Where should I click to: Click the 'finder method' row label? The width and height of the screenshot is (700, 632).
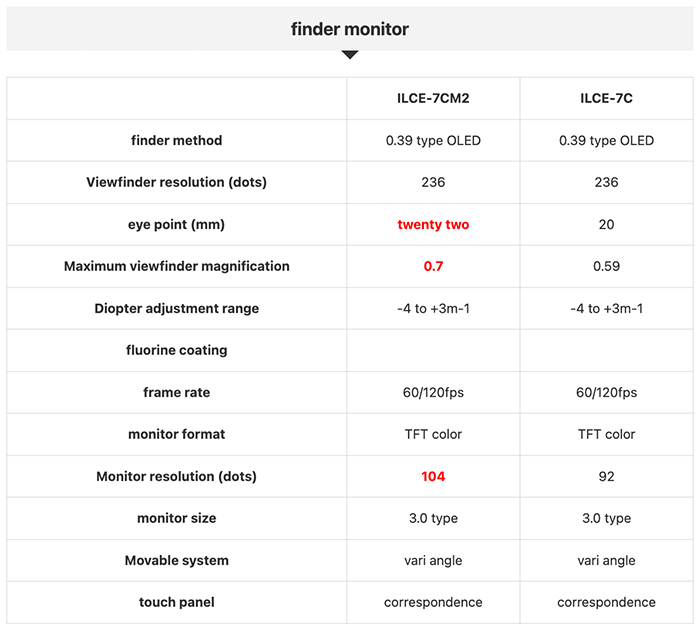176,140
